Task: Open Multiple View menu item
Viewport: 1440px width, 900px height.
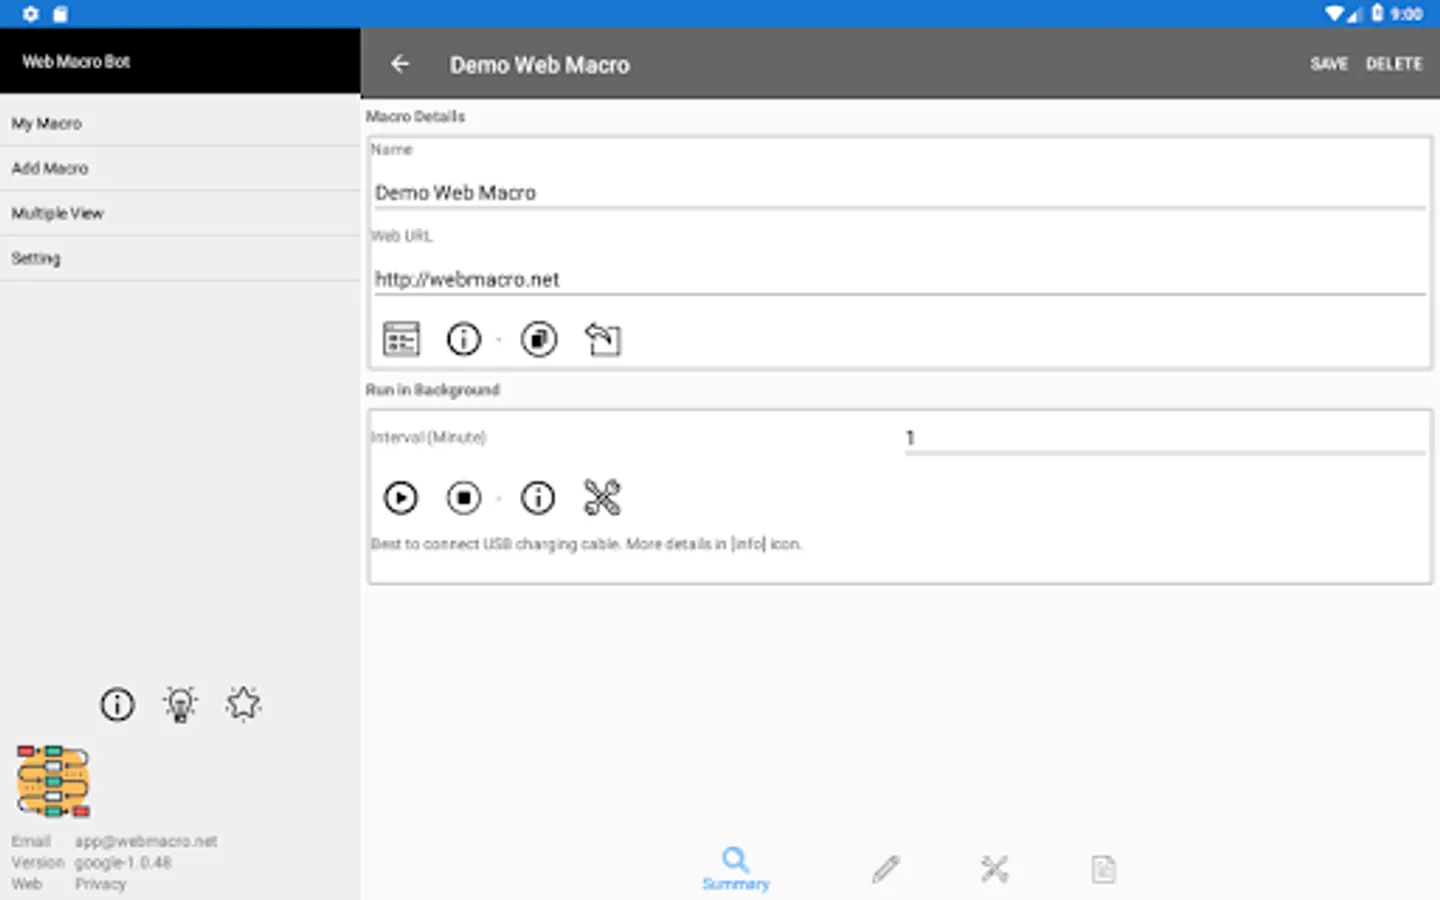Action: point(180,213)
